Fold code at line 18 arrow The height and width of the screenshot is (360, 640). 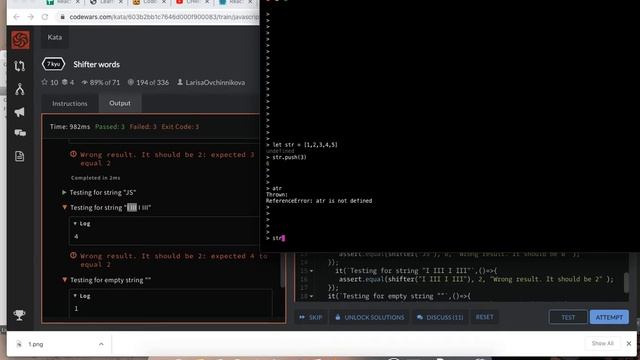coord(312,296)
